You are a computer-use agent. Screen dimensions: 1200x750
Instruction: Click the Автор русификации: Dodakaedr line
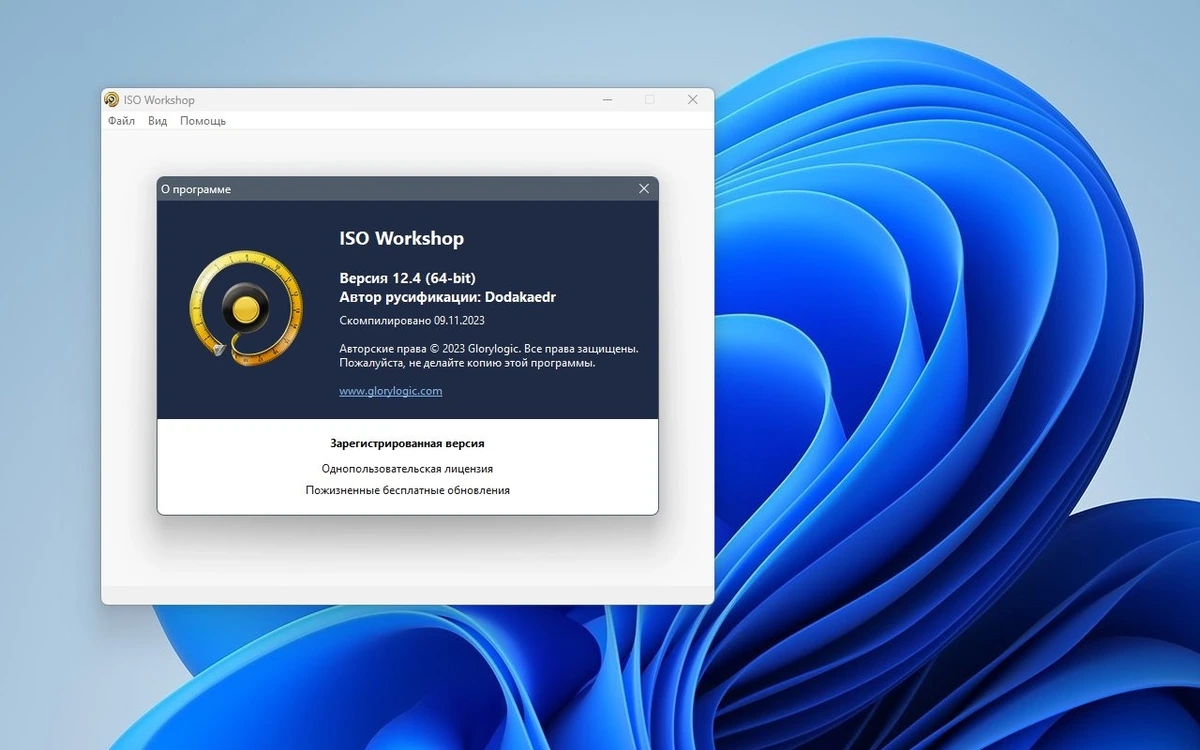(x=448, y=297)
